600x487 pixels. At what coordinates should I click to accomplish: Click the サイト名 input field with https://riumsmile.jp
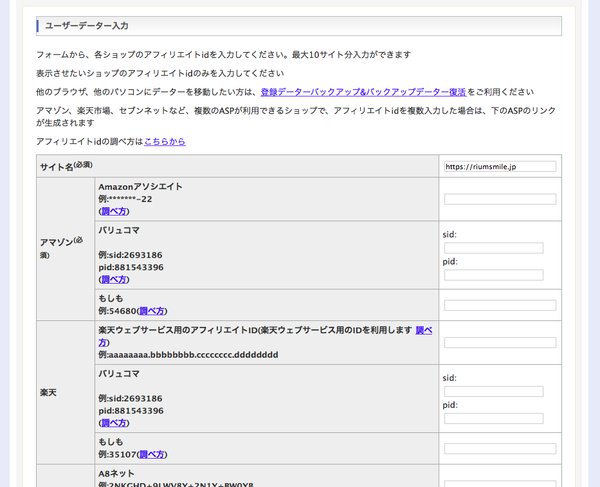[x=500, y=166]
